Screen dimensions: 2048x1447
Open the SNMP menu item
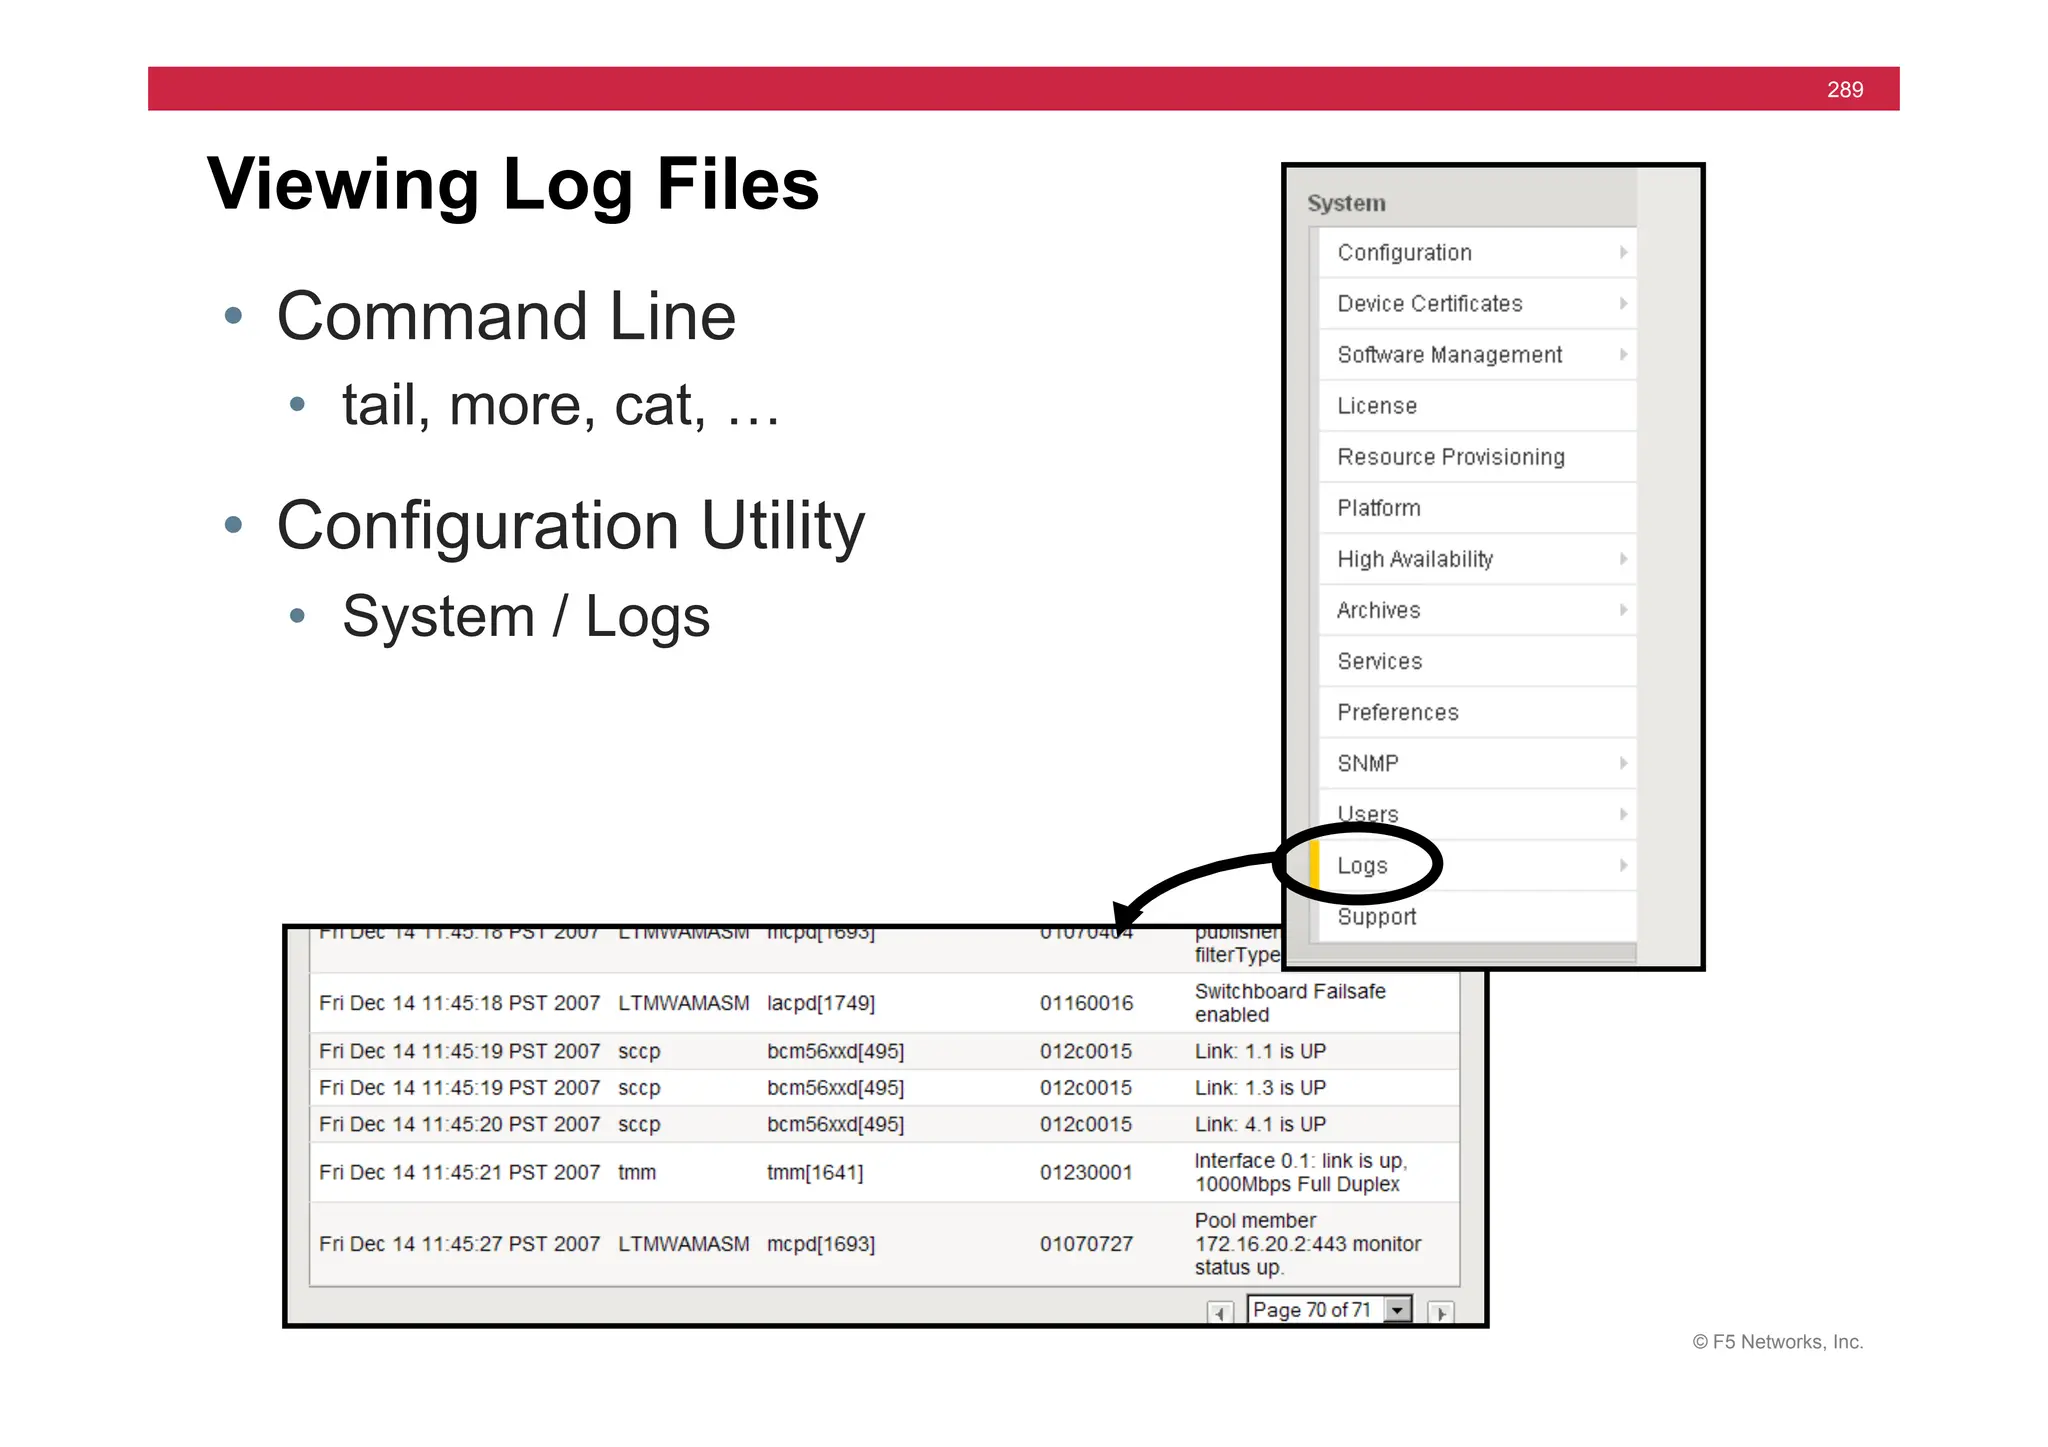click(1477, 763)
